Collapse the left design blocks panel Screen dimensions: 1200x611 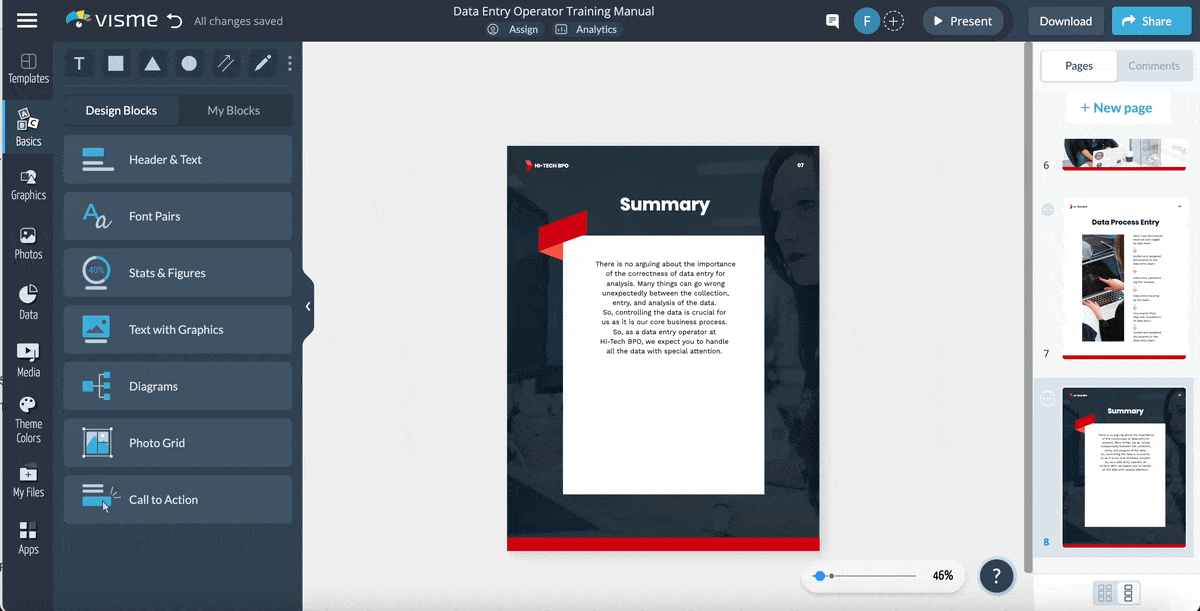(308, 307)
